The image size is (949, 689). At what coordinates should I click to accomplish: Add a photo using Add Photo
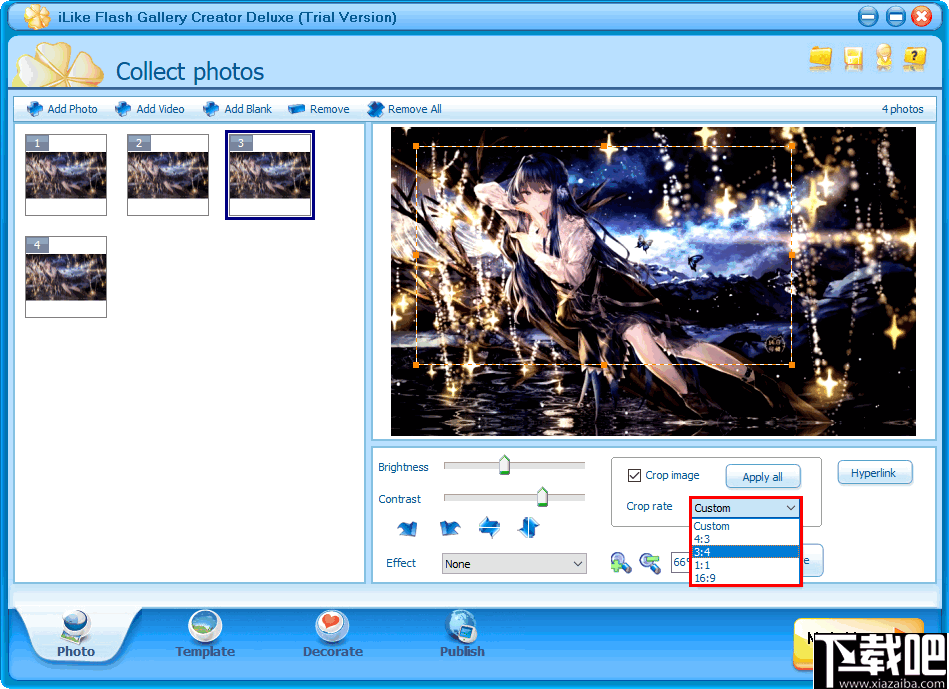62,108
